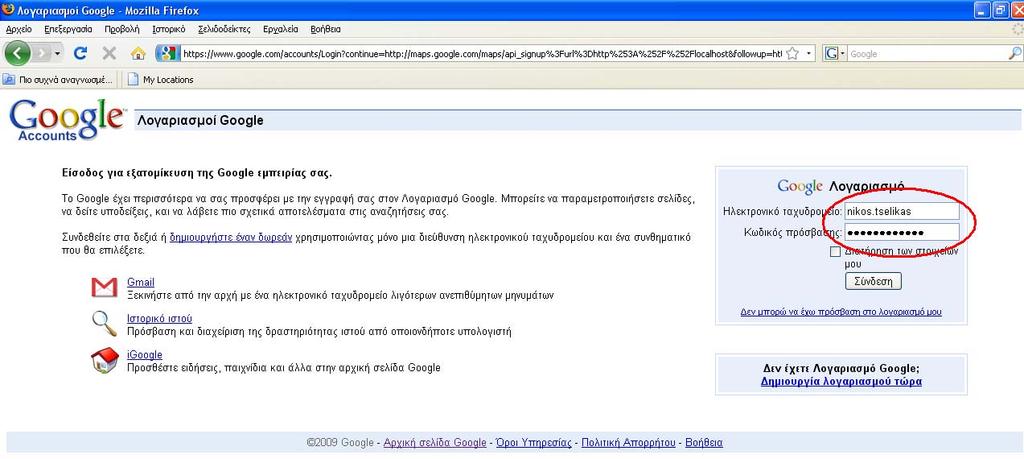
Task: Open the address bar history dropdown
Action: click(x=808, y=54)
